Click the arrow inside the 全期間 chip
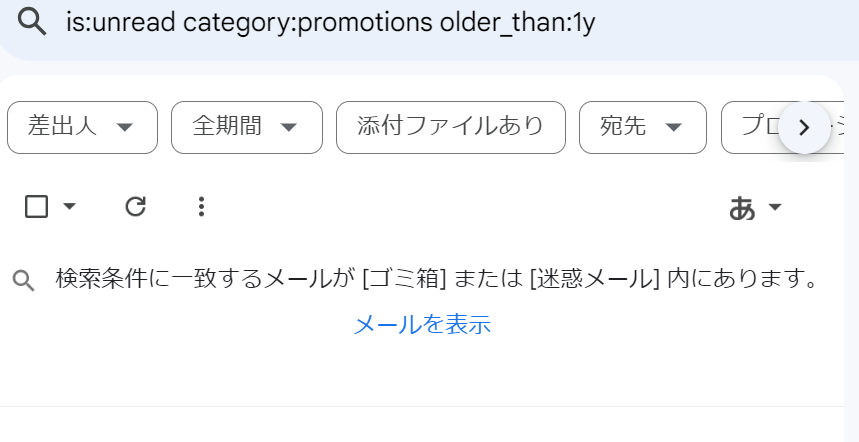Viewport: 859px width, 442px height. [x=289, y=127]
